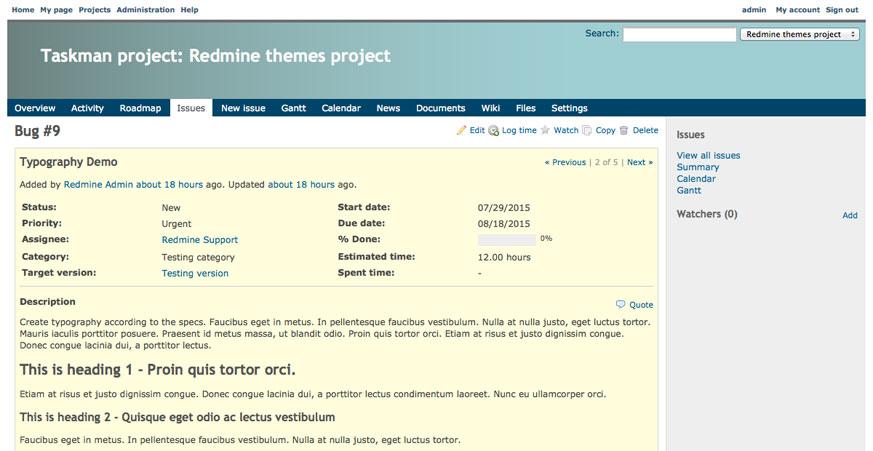Image resolution: width=873 pixels, height=451 pixels.
Task: Open the Wiki tab
Action: coord(491,108)
